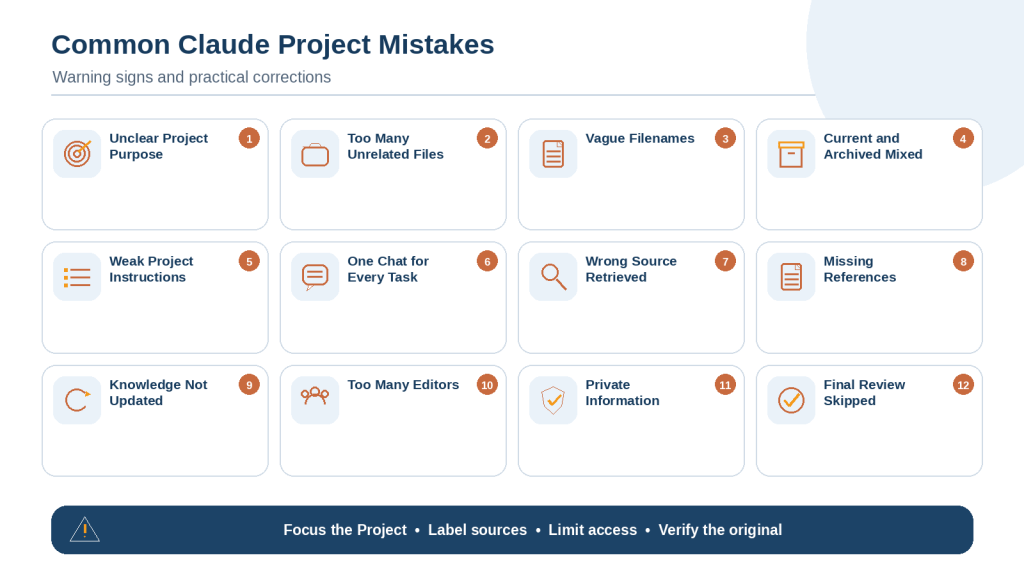Click the Common Claude Project Mistakes heading
Screen dimensions: 1024x576
click(273, 44)
